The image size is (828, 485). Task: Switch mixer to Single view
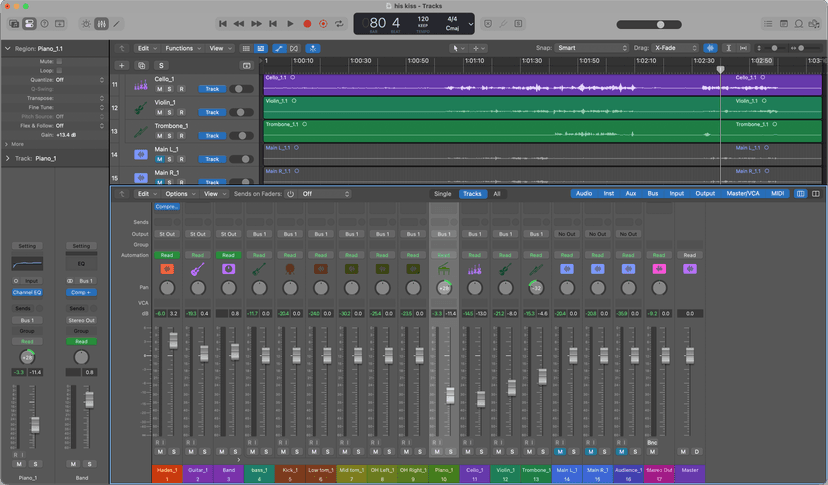click(x=443, y=194)
